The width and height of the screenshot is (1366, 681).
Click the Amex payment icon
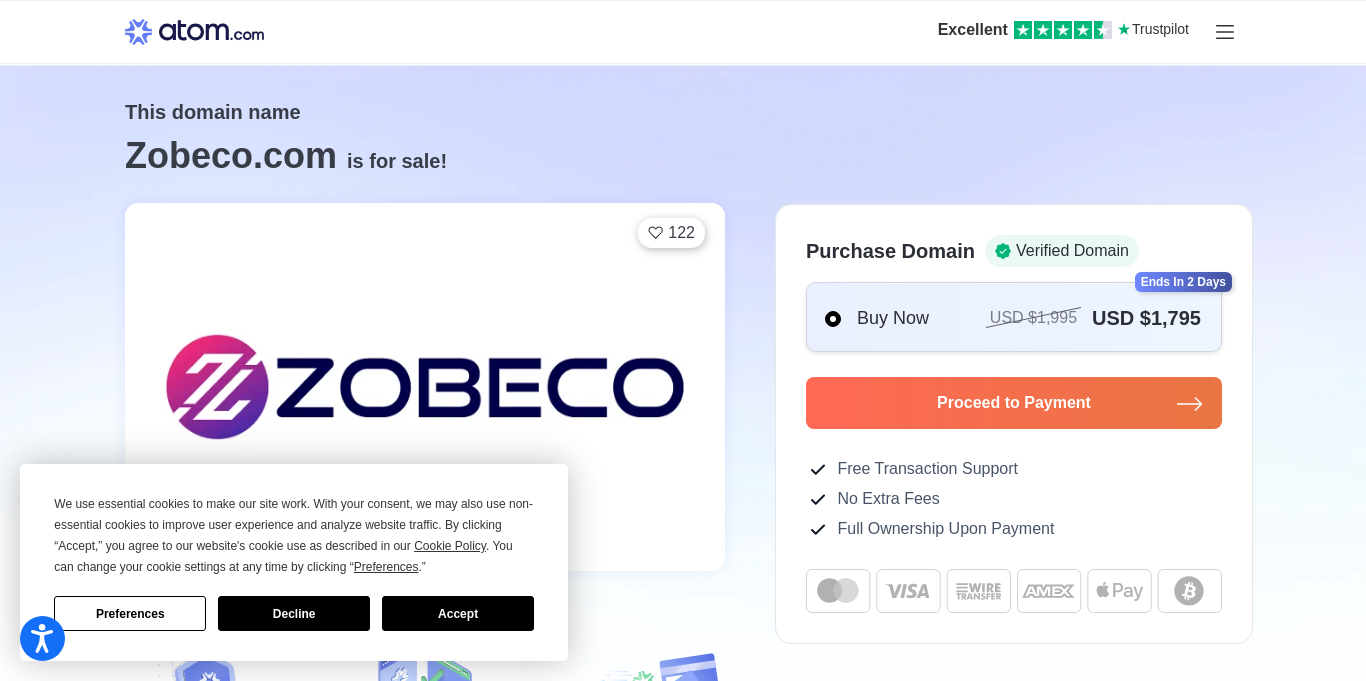[x=1049, y=591]
